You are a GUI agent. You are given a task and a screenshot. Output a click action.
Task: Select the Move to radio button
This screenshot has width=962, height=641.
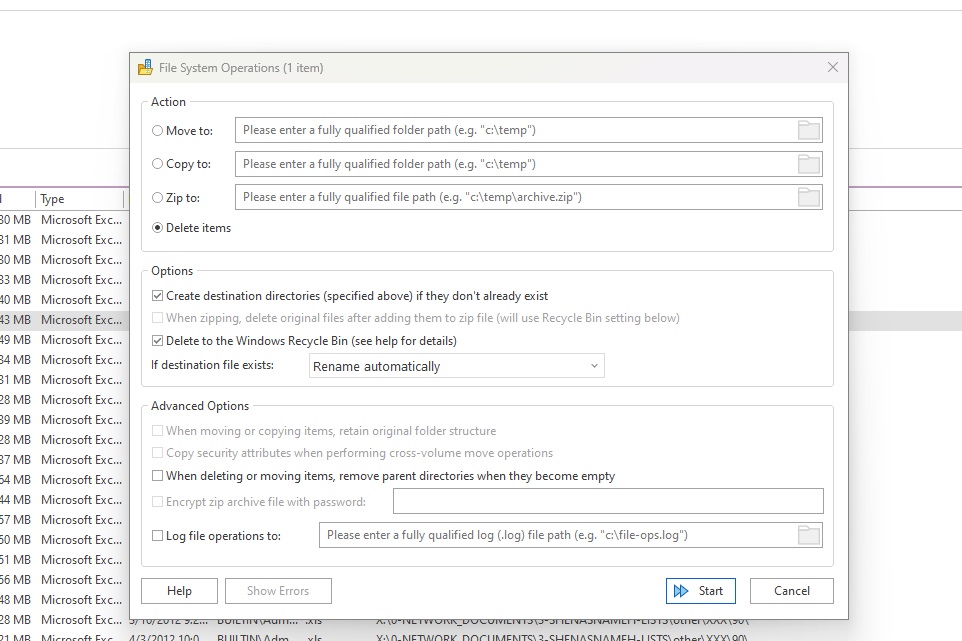(158, 130)
